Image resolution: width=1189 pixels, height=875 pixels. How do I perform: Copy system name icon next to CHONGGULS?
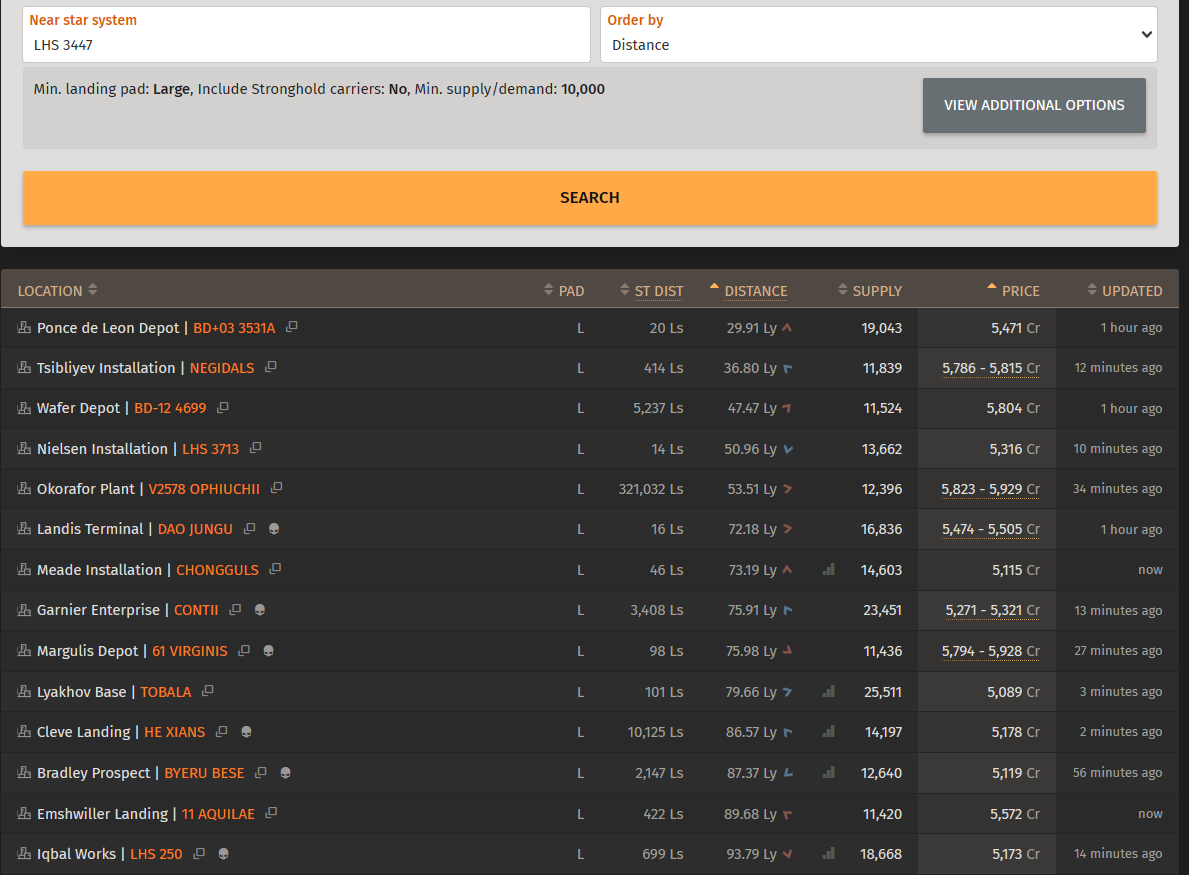coord(275,569)
